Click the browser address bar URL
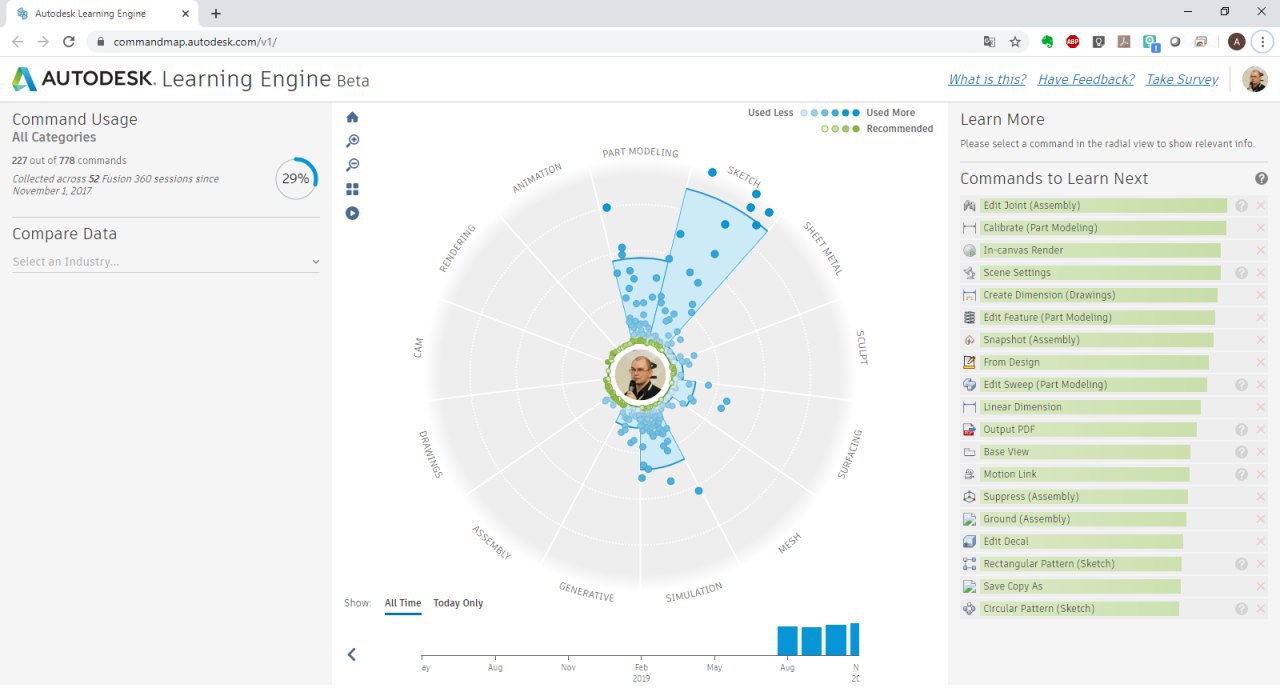 [195, 42]
